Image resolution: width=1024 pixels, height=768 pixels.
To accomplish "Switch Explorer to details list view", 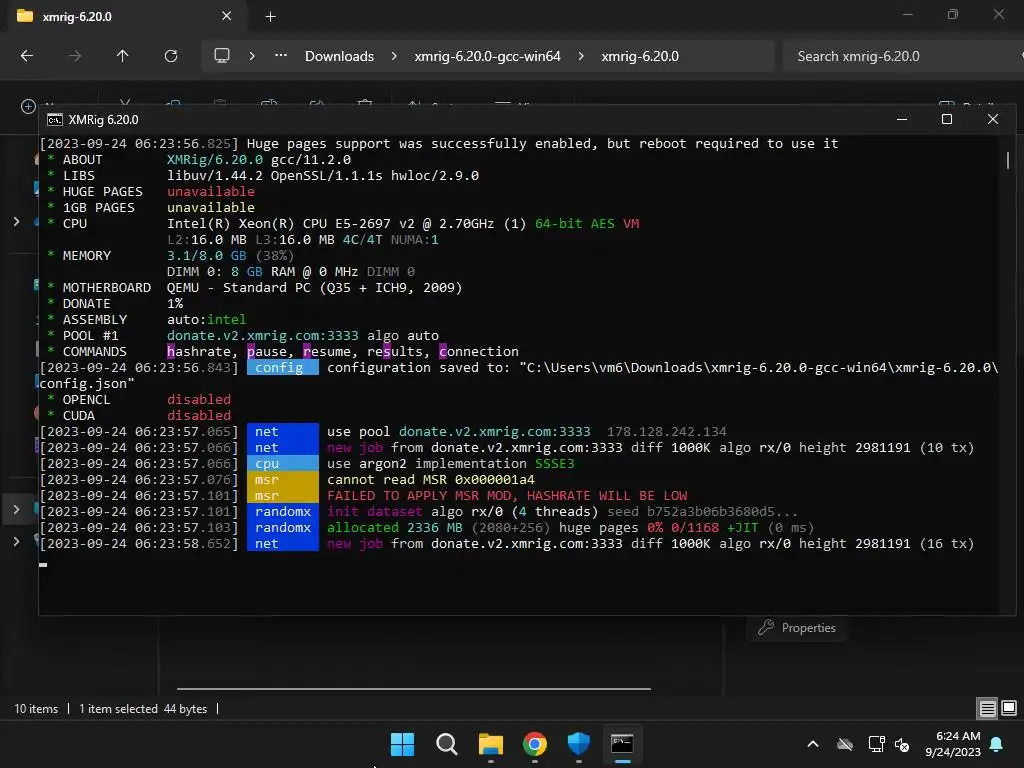I will tap(987, 708).
